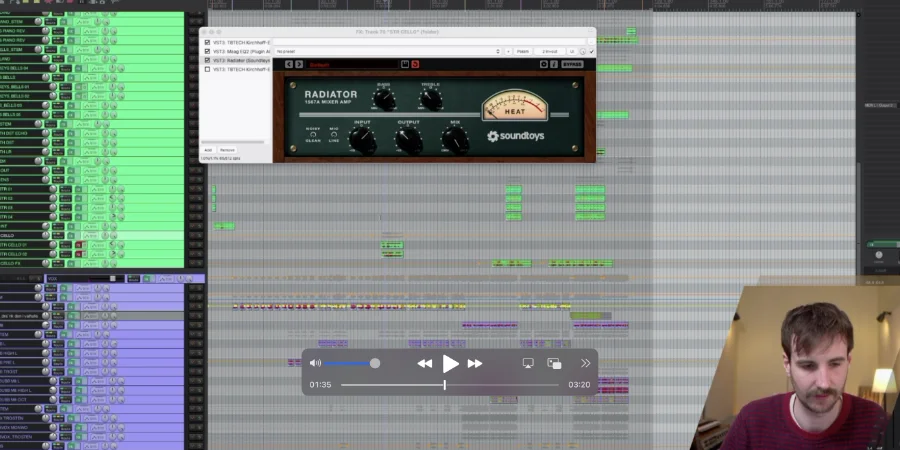Select Maag EQ2 in FX chain list

[241, 51]
